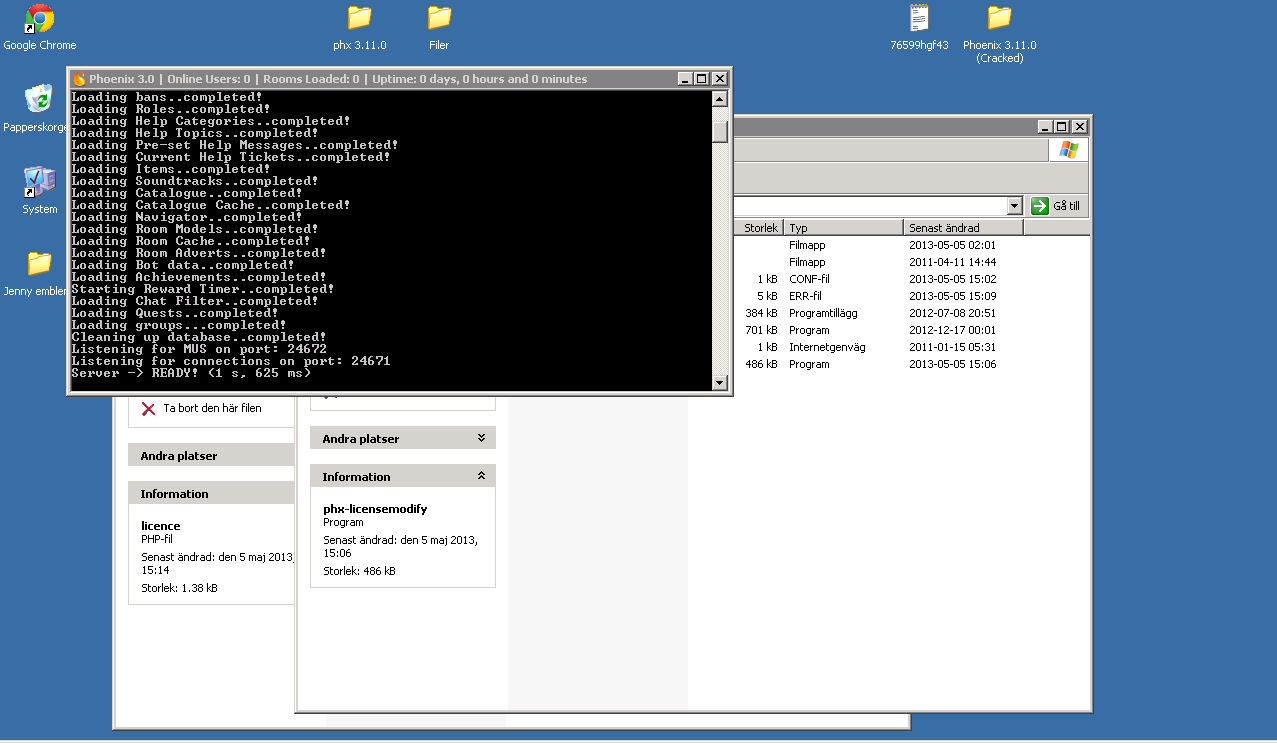Sort by the Senast ändrad column header

(x=963, y=228)
